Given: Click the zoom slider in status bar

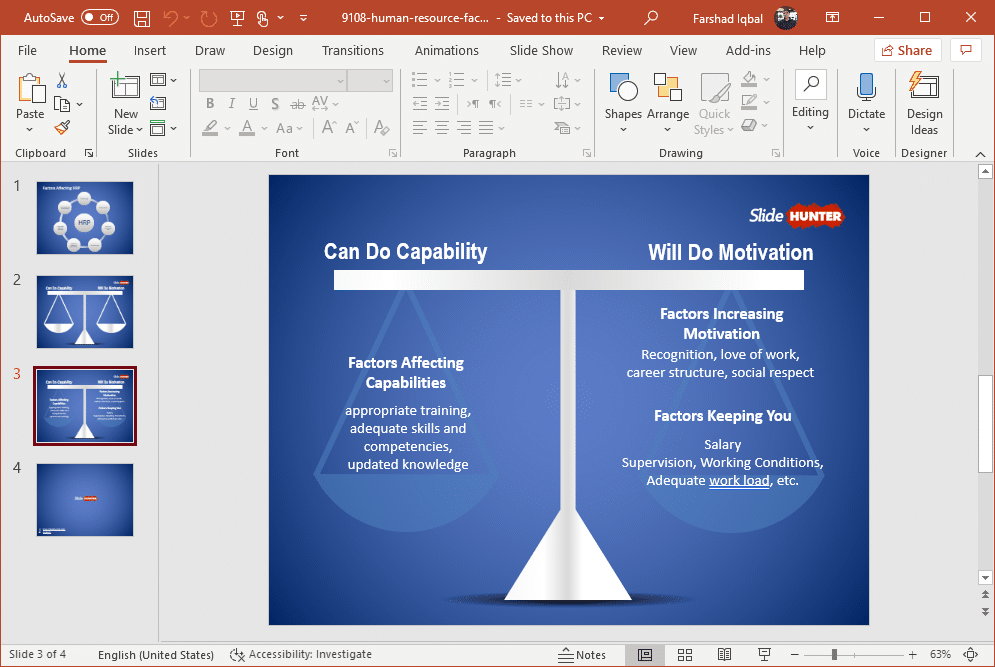Looking at the screenshot, I should point(835,655).
